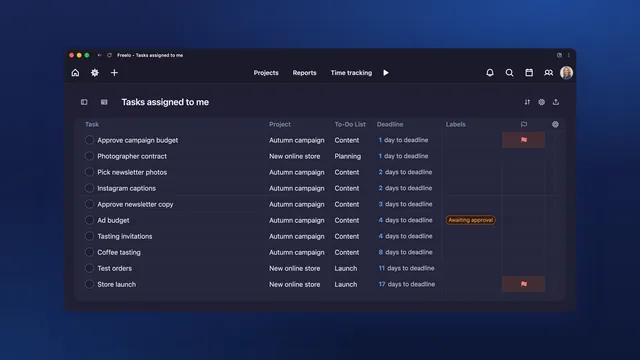The height and width of the screenshot is (360, 640).
Task: Click Launch list in Test orders row
Action: (x=345, y=268)
